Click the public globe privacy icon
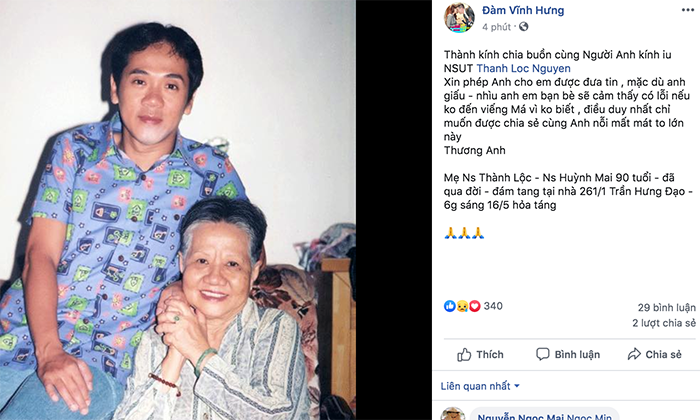700x420 pixels. [x=523, y=28]
